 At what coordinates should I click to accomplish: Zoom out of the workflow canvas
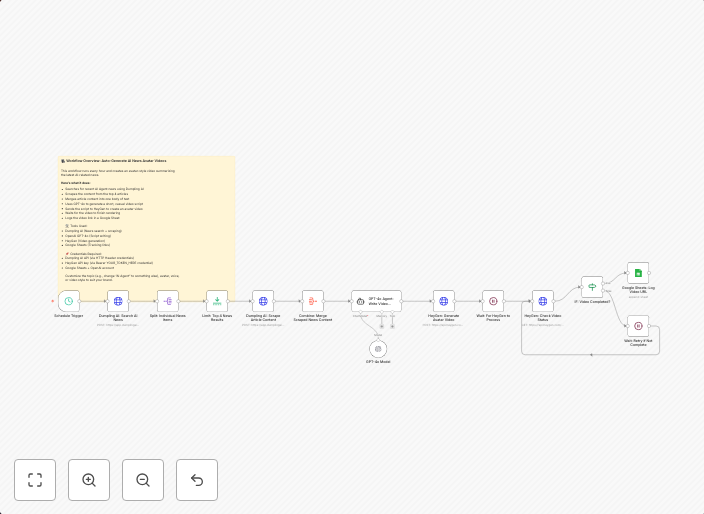click(143, 480)
